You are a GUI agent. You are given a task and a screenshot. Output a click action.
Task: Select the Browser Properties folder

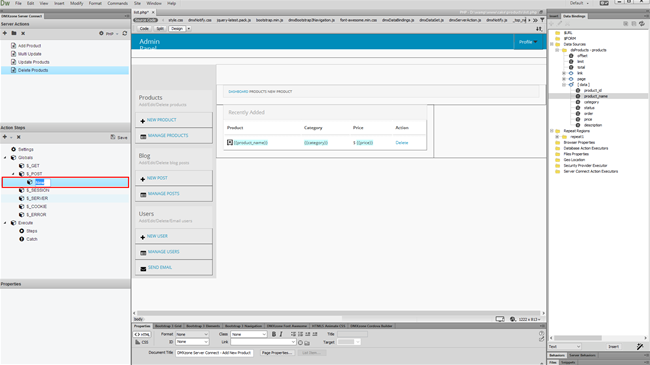[x=579, y=142]
